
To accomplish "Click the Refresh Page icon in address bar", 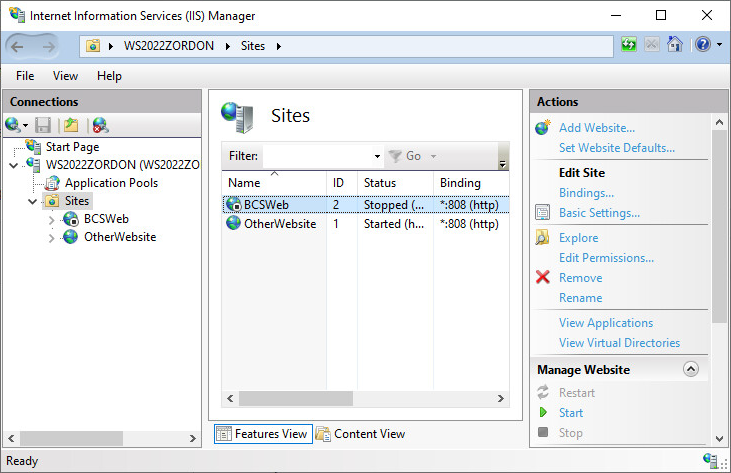I will [x=629, y=45].
